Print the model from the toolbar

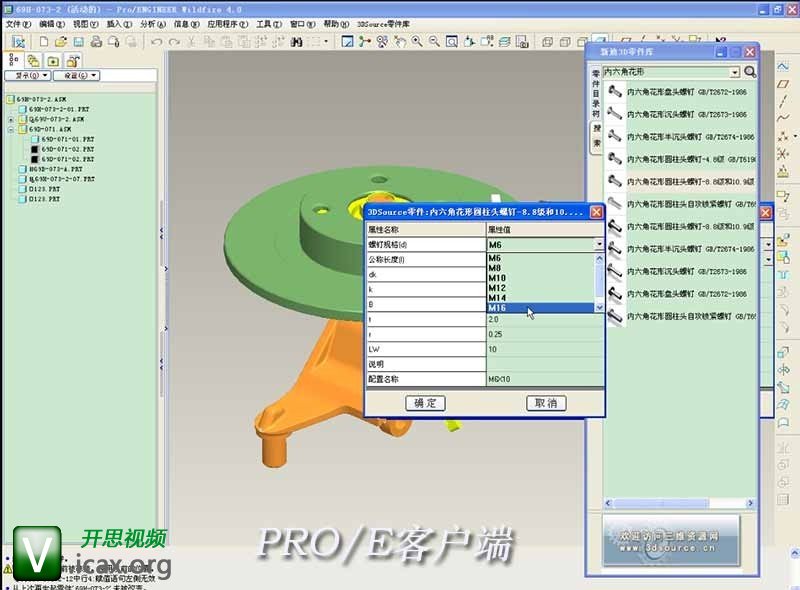click(x=96, y=42)
